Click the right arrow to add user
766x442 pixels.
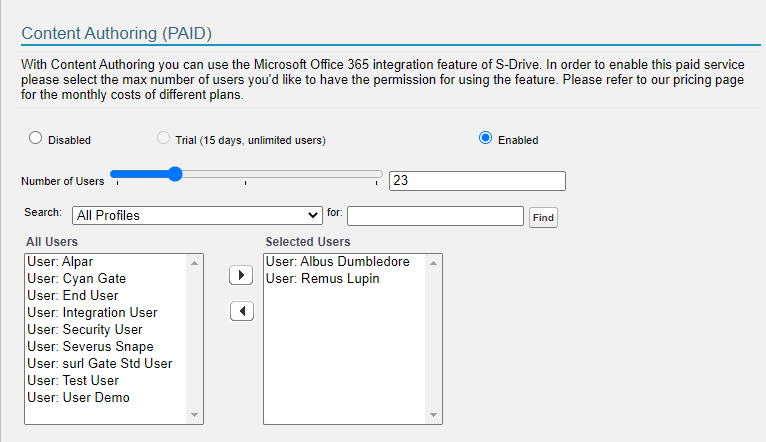coord(241,274)
